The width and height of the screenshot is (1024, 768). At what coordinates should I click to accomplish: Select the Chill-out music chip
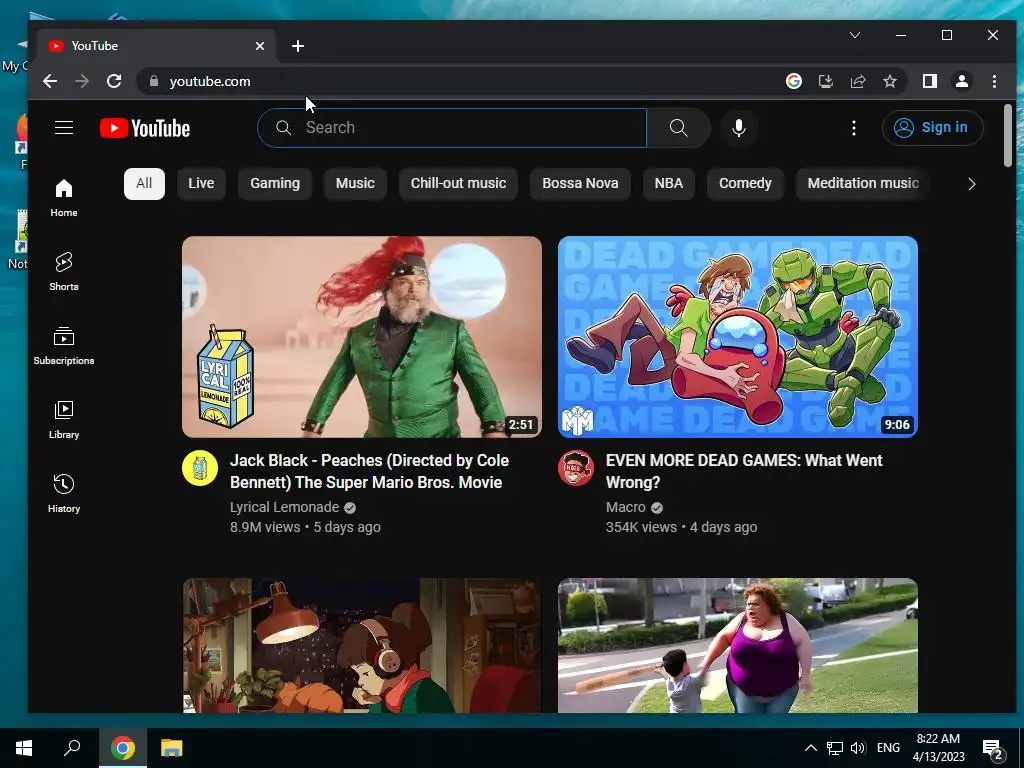[x=458, y=184]
